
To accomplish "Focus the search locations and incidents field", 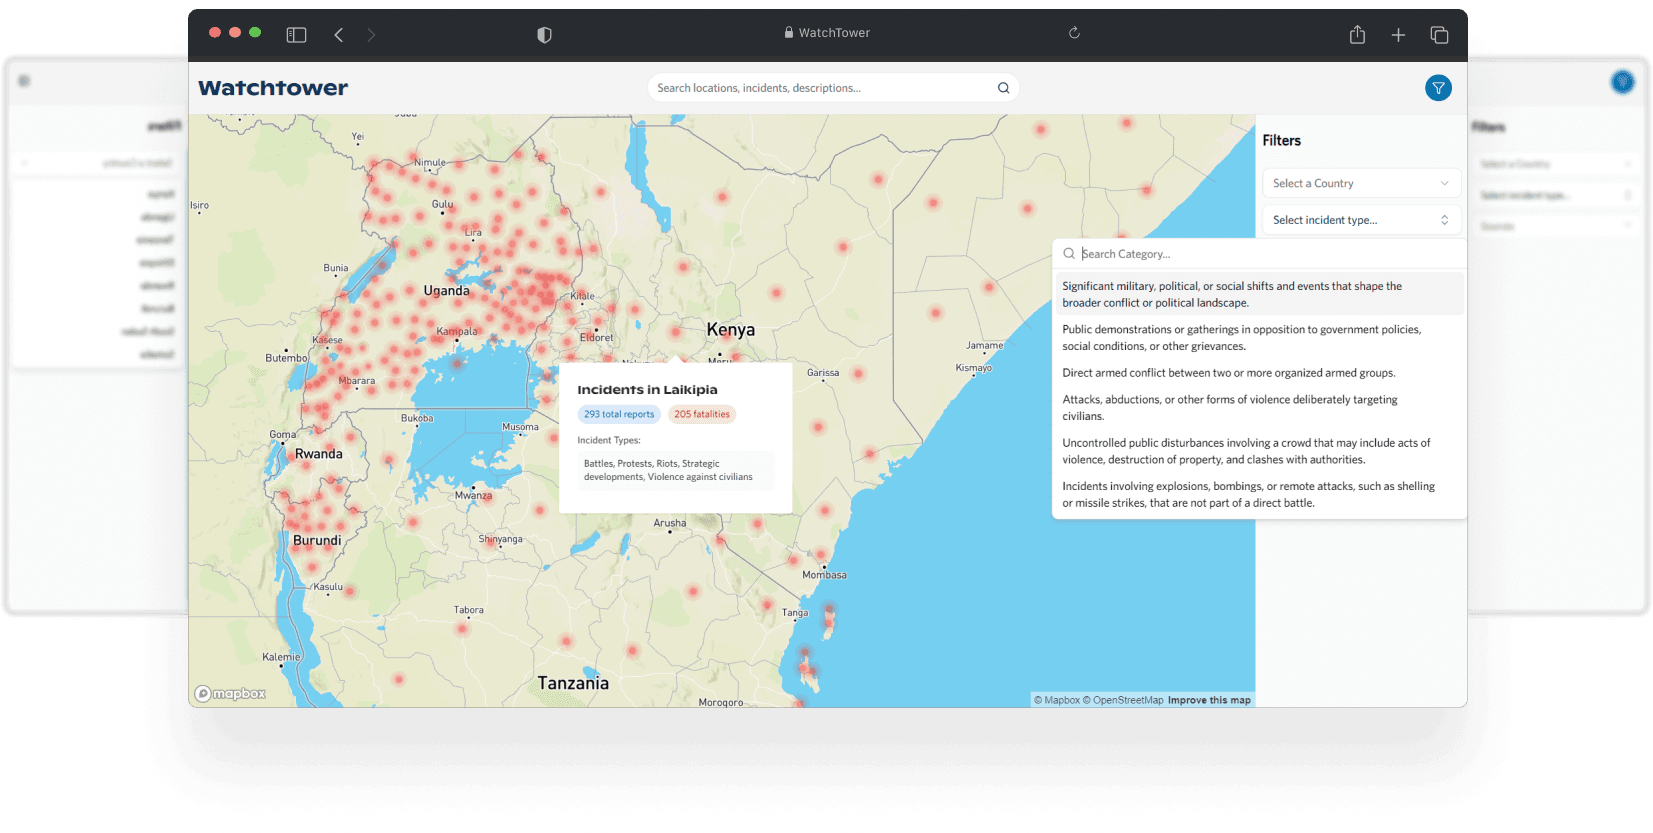I will (x=820, y=88).
